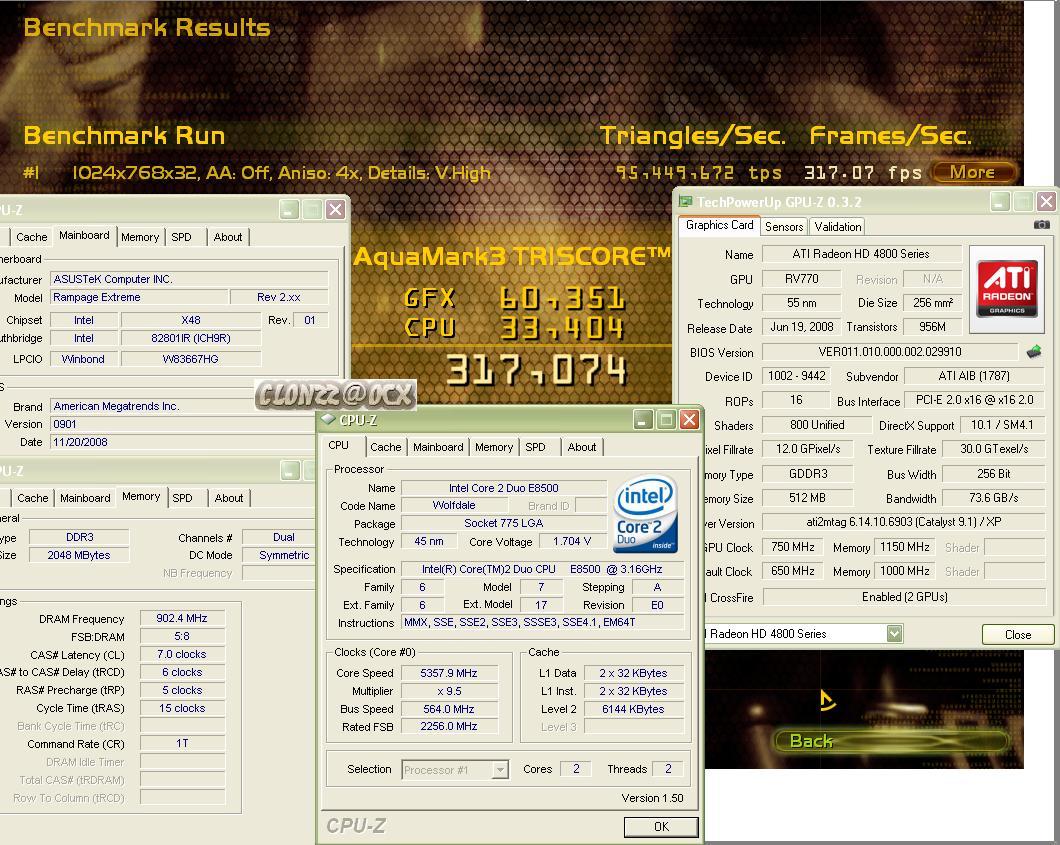Click the Rated FSB value 2256.0 MHz
This screenshot has width=1060, height=845.
click(449, 726)
